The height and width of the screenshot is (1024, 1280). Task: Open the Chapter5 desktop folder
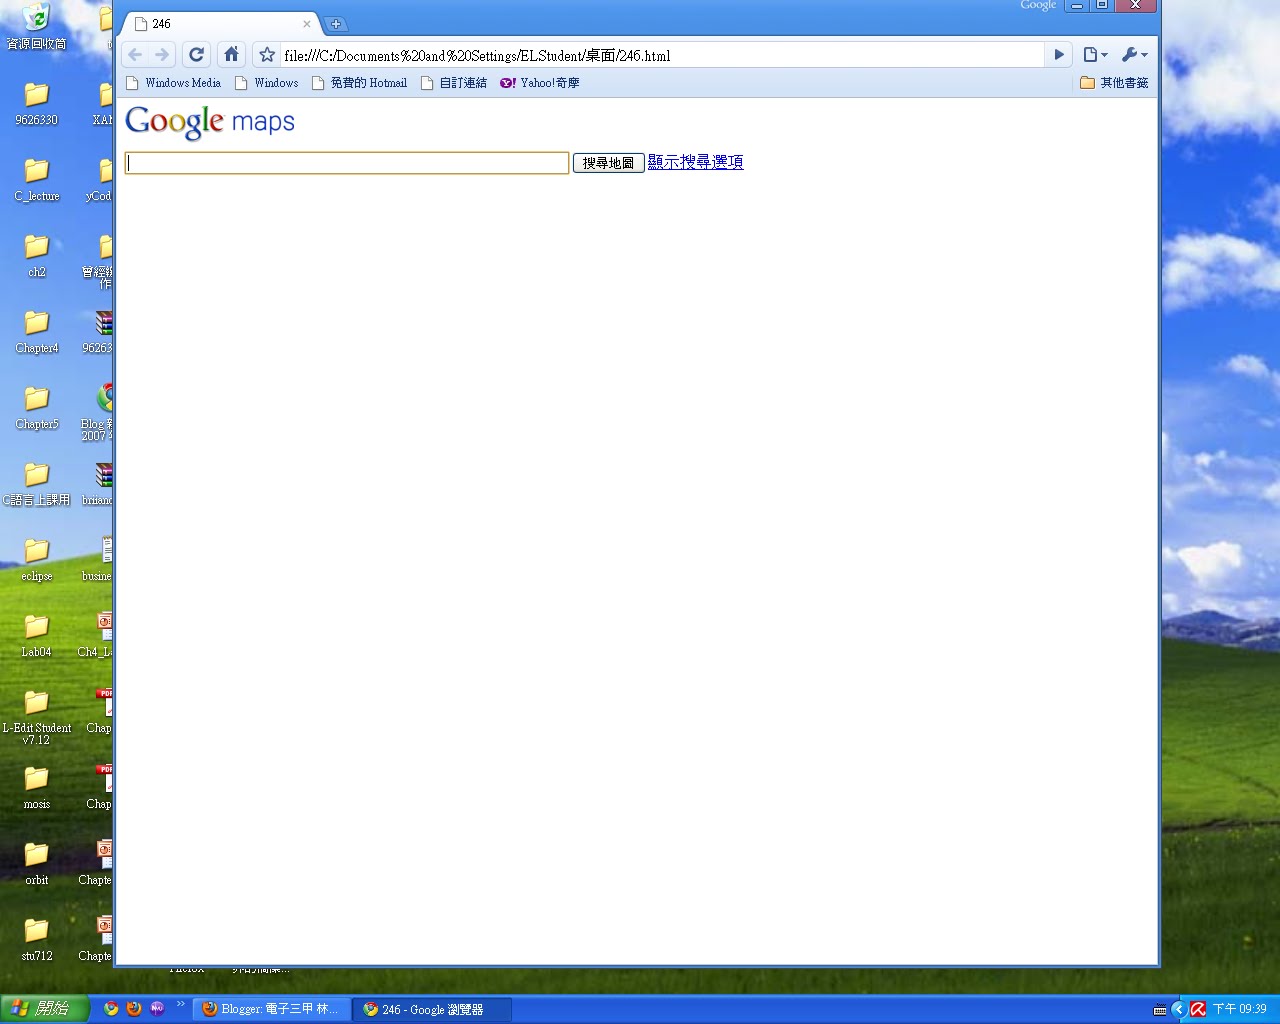point(36,407)
